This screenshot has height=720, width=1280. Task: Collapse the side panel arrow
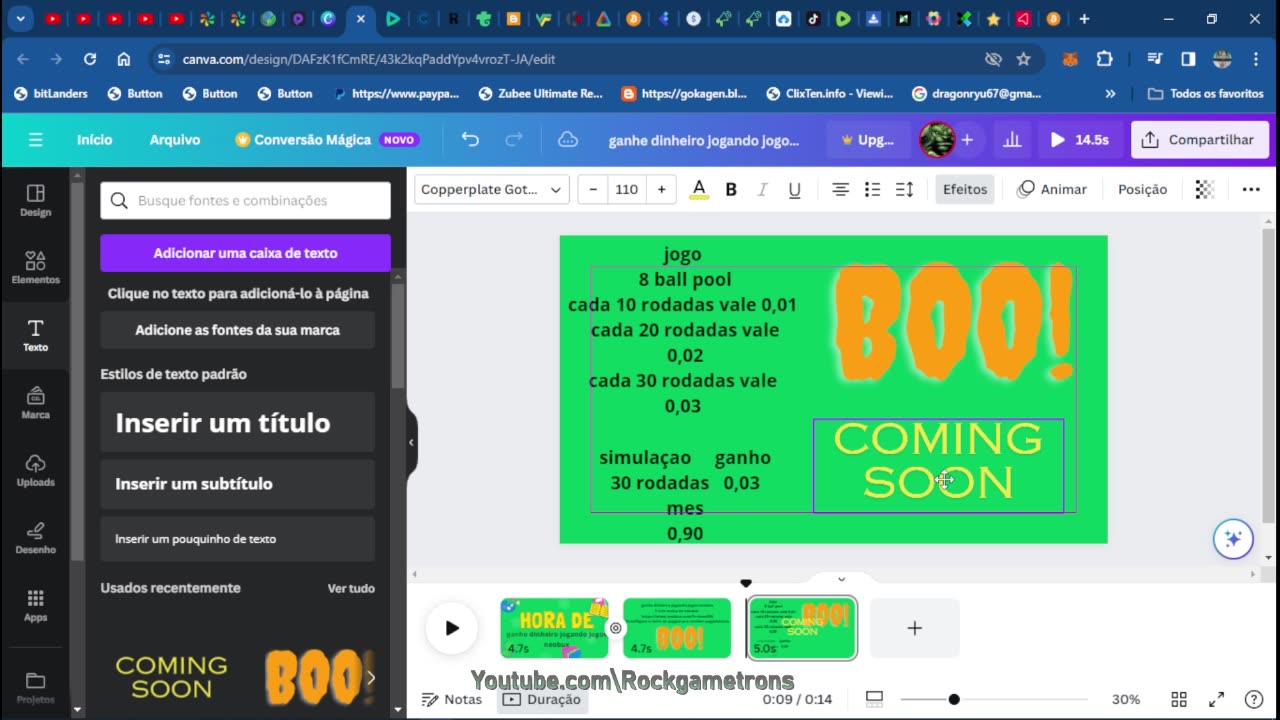411,442
